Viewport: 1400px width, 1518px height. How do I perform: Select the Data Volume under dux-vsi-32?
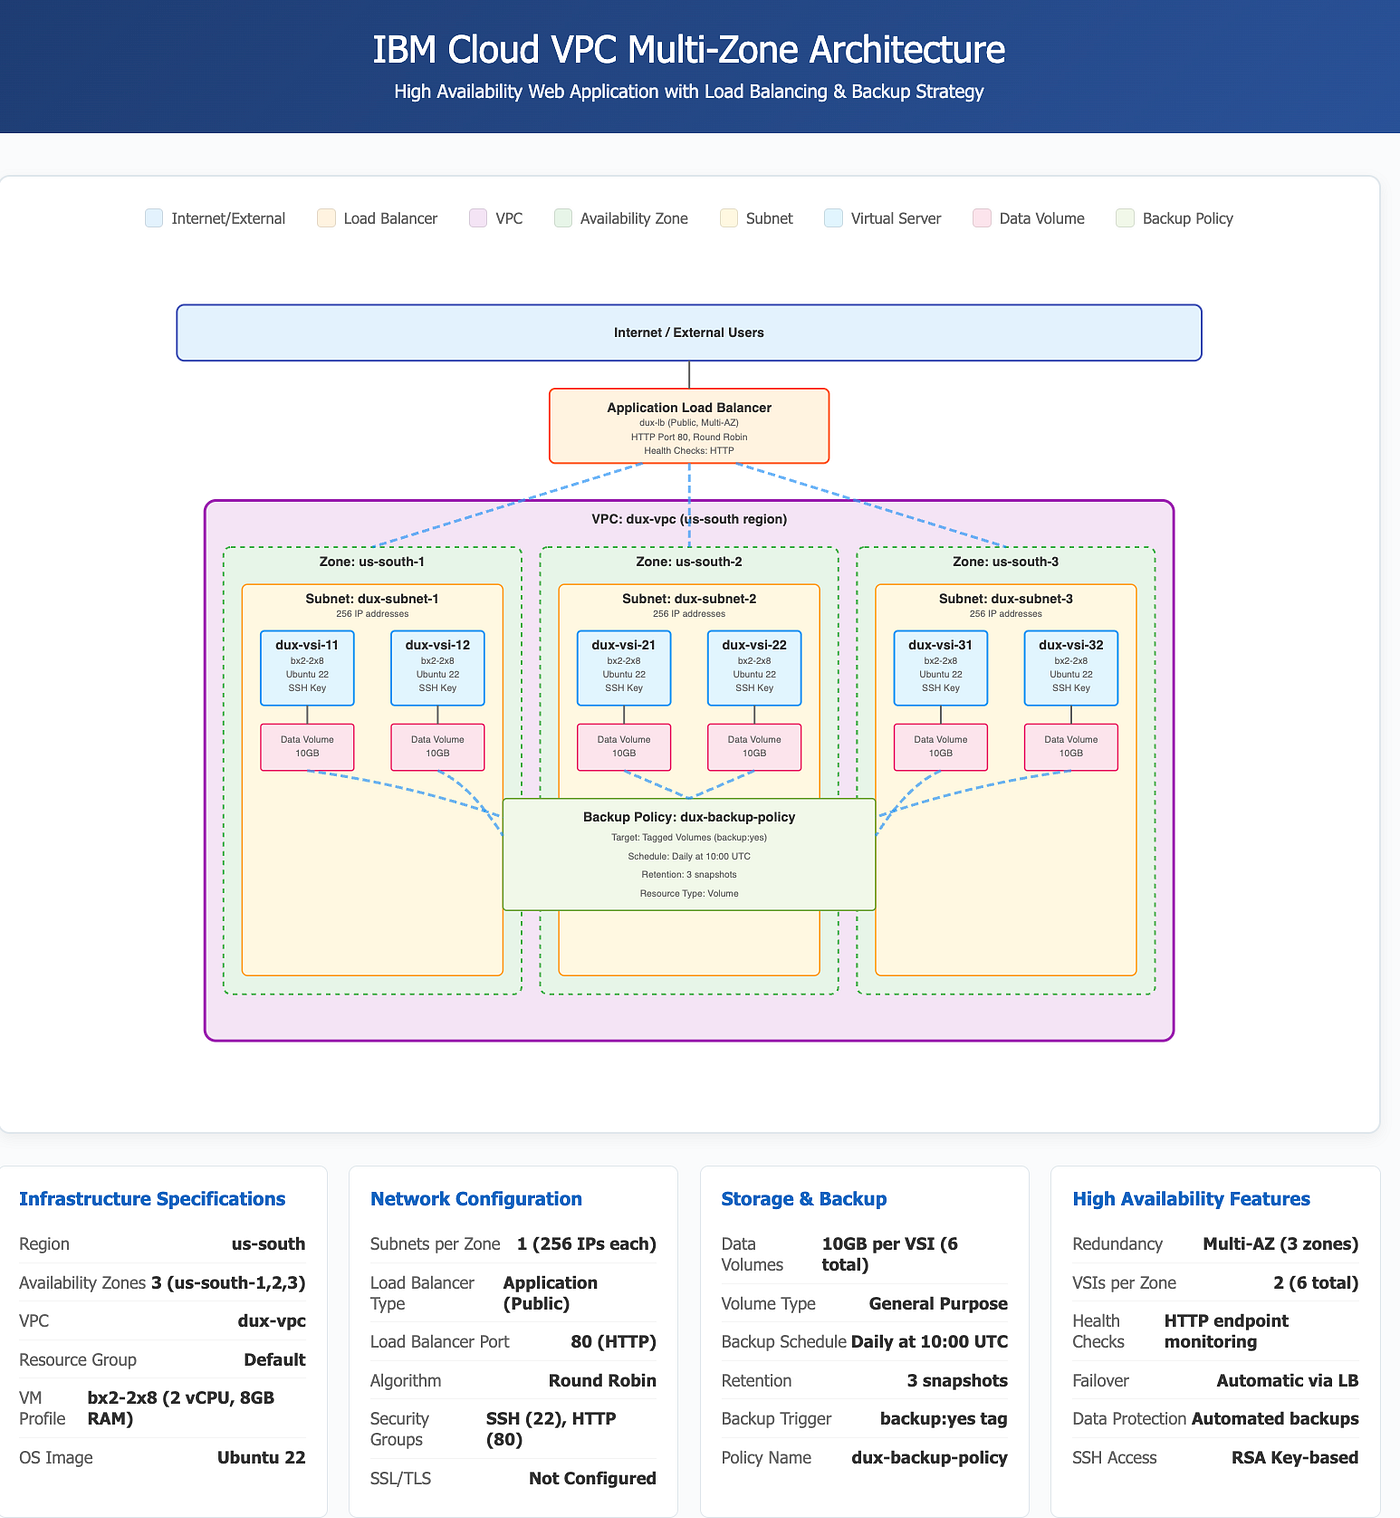tap(1071, 747)
